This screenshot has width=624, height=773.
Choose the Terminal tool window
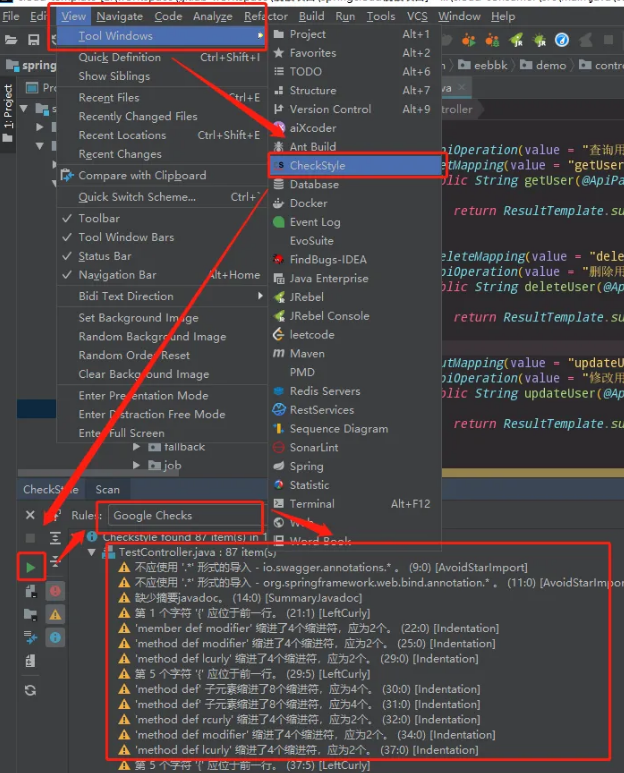tap(355, 504)
